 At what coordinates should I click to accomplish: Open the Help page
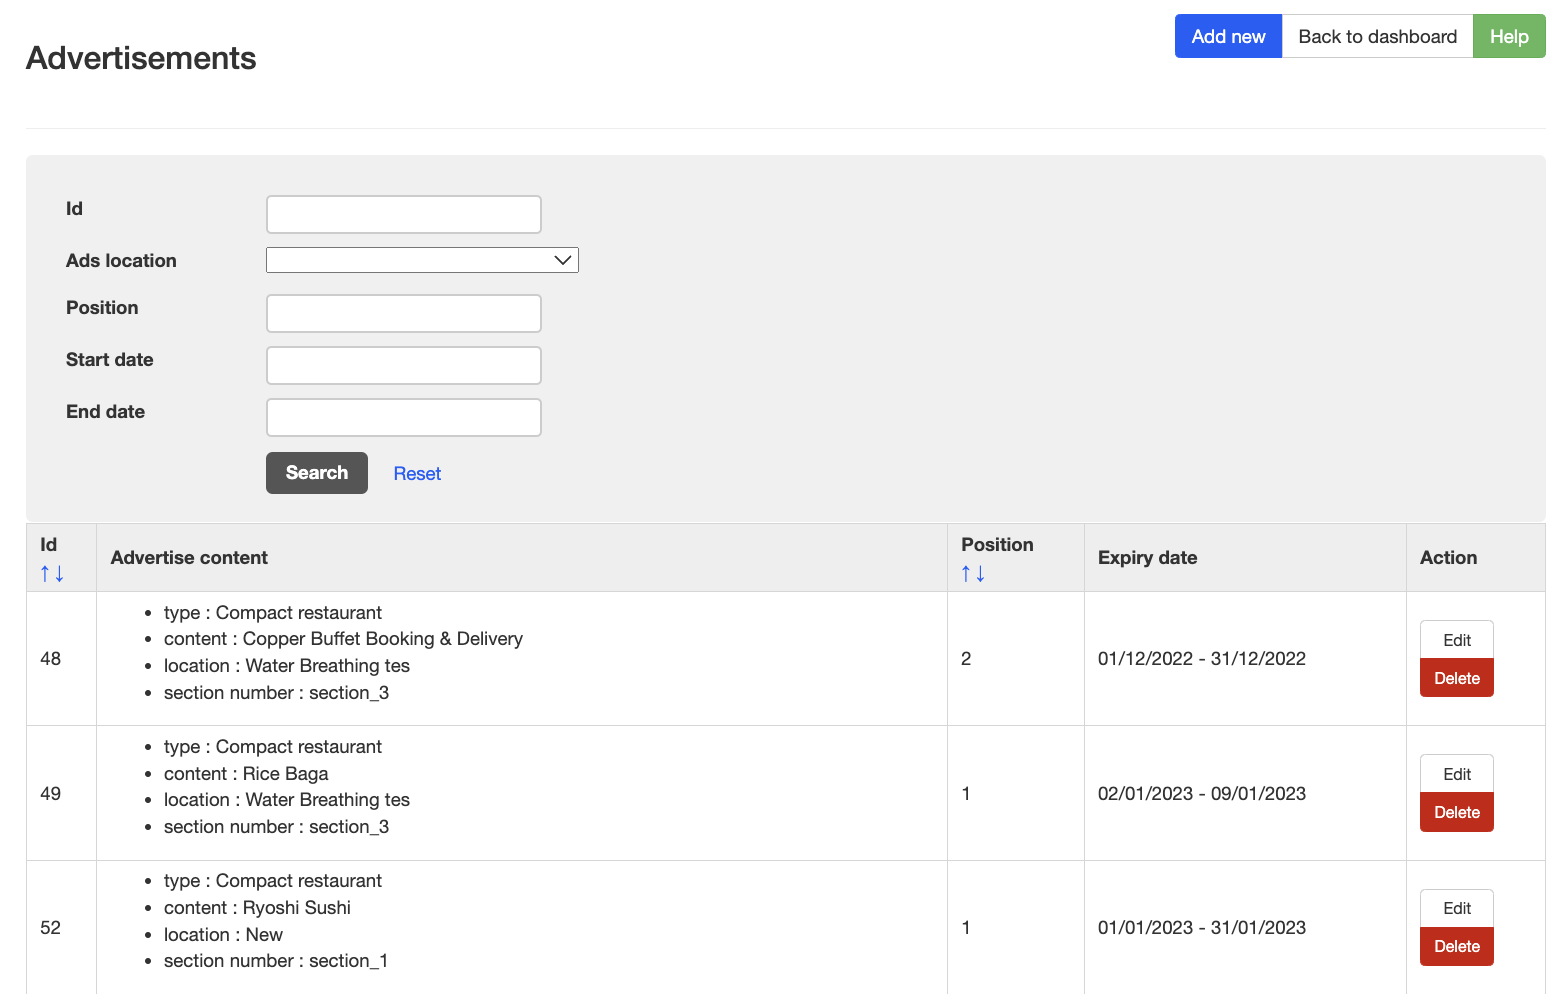pyautogui.click(x=1508, y=36)
